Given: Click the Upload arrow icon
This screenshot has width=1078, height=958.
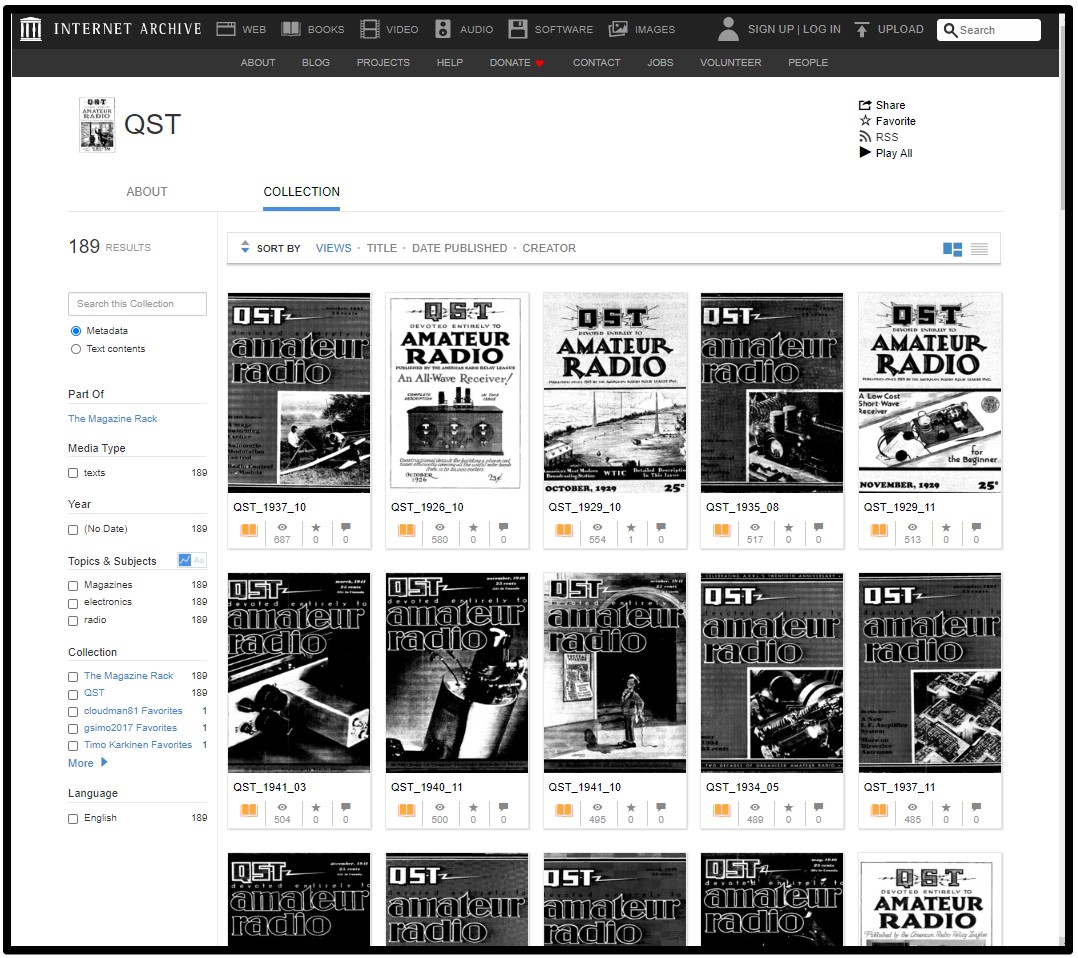Looking at the screenshot, I should [x=861, y=29].
